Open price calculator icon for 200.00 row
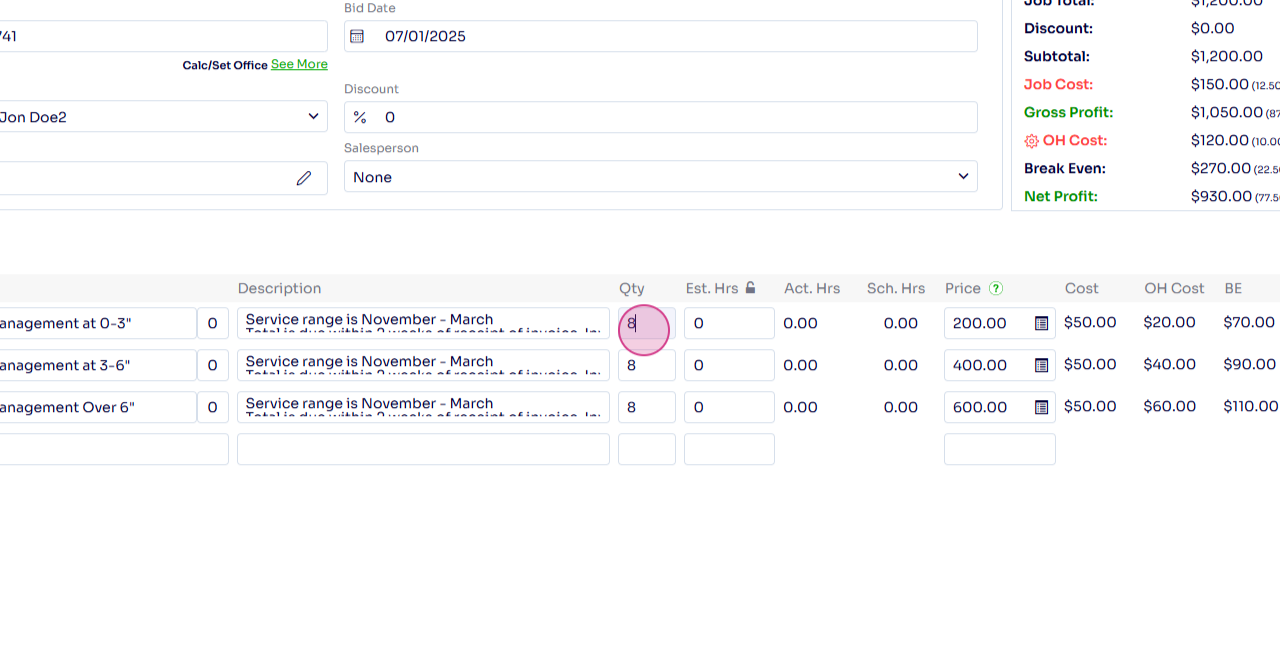The image size is (1280, 652). coord(1041,324)
